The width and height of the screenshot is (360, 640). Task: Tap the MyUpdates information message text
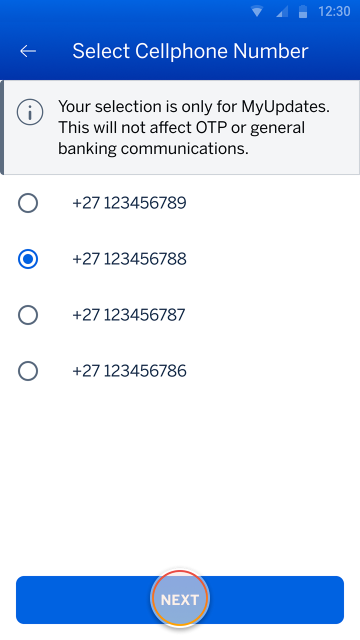pos(194,128)
